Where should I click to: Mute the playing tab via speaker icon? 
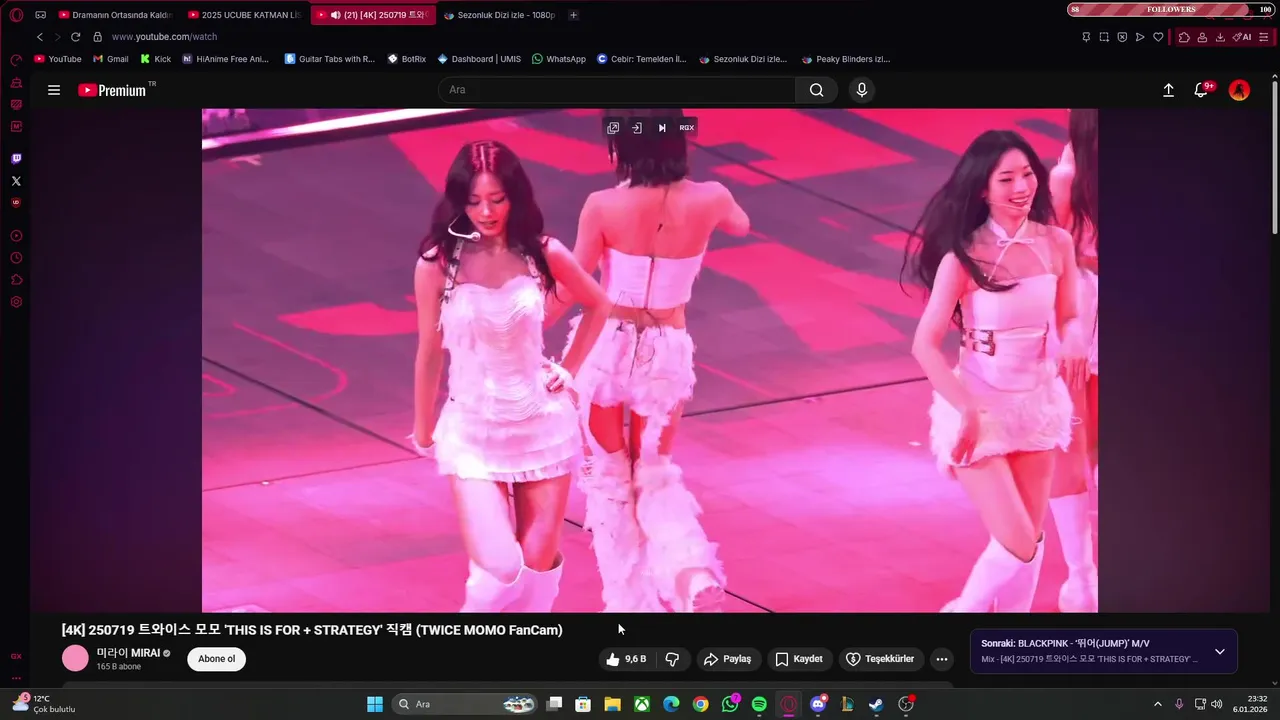[336, 15]
